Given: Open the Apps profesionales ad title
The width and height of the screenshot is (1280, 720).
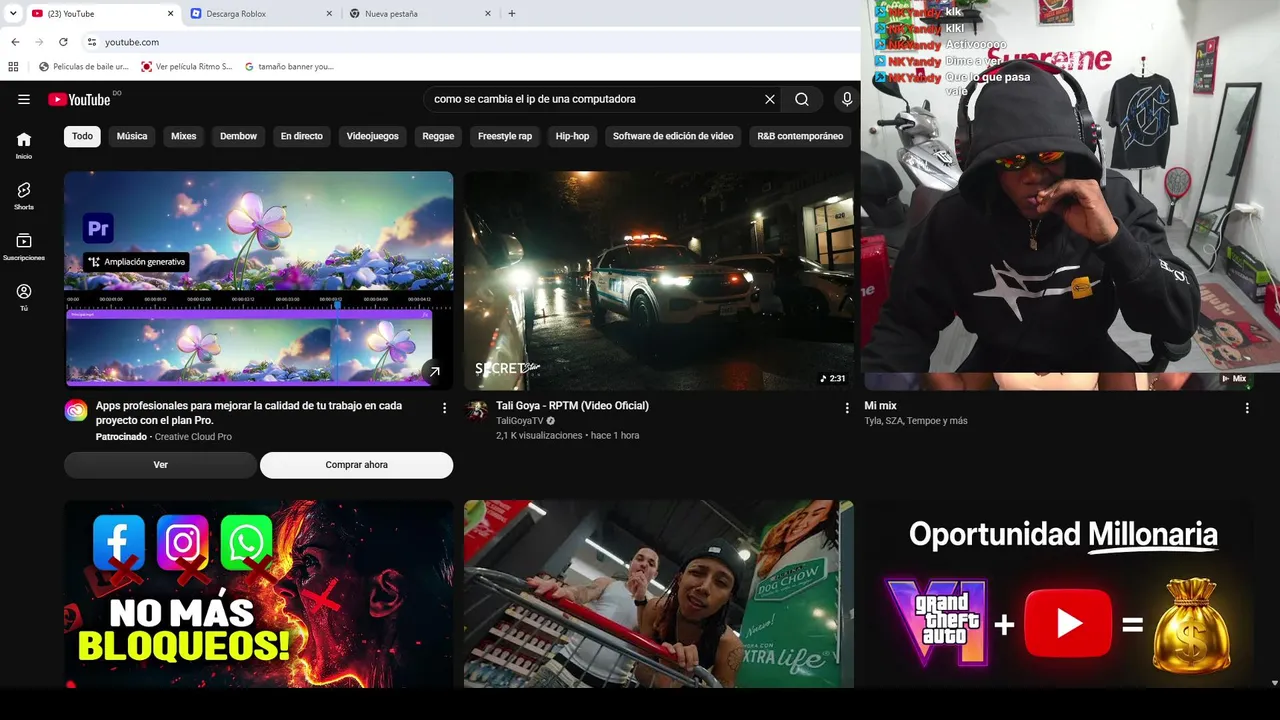Looking at the screenshot, I should point(249,413).
